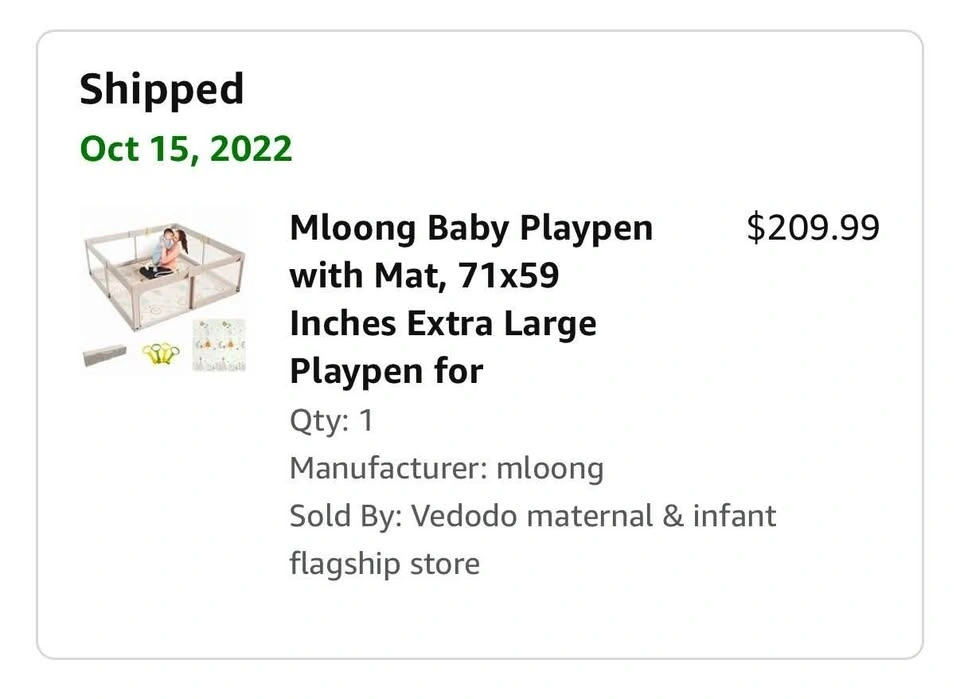Click the "with Mat, 71x59" title line
960x699 pixels.
pyautogui.click(x=424, y=276)
